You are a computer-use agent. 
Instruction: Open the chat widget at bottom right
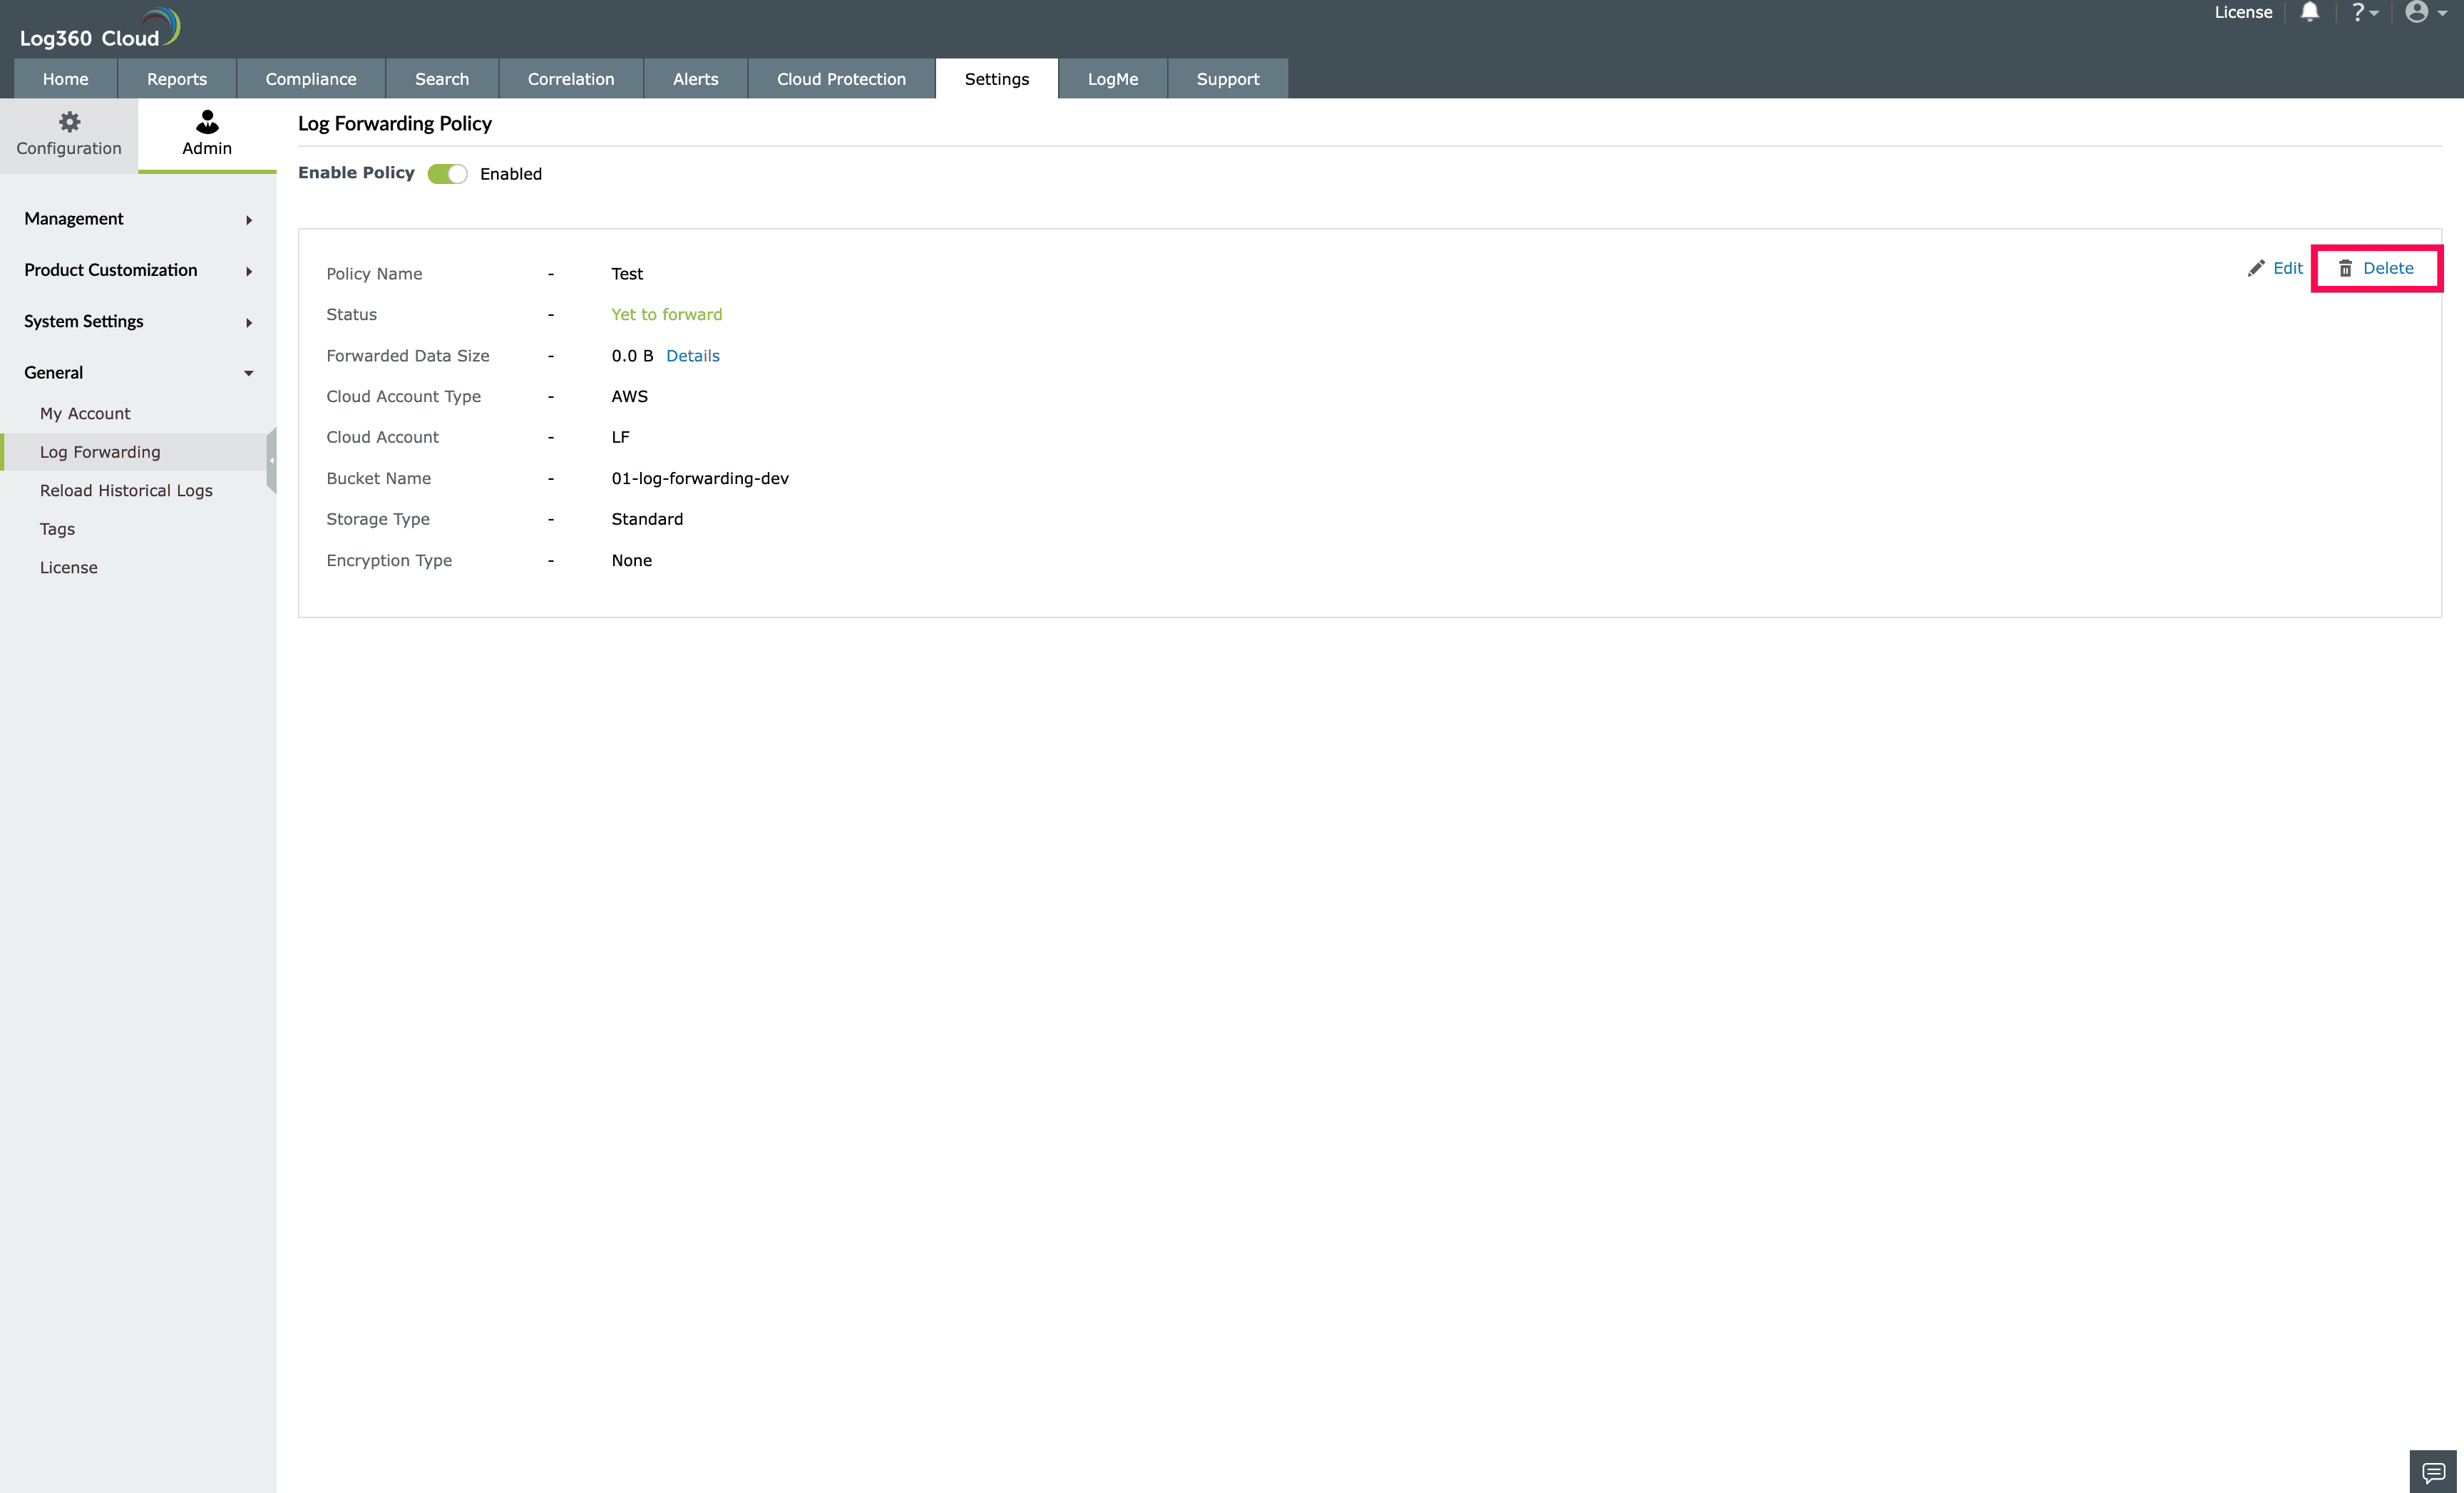2434,1471
